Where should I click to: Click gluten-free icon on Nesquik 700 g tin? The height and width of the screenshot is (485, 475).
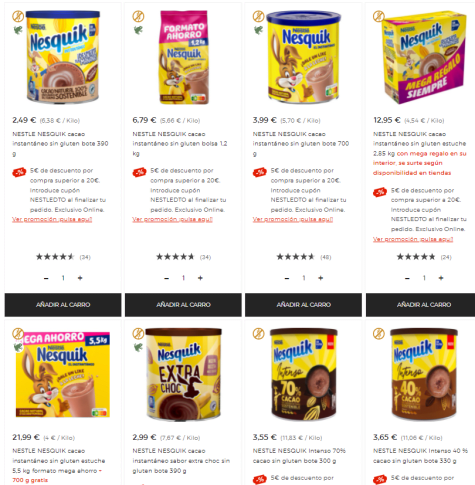coord(258,16)
